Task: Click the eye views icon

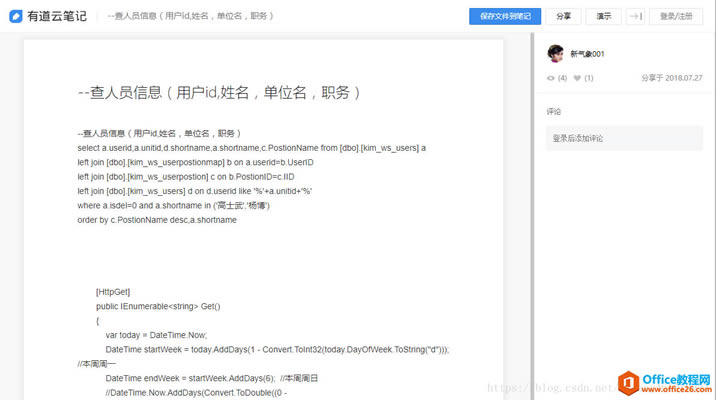Action: click(551, 78)
